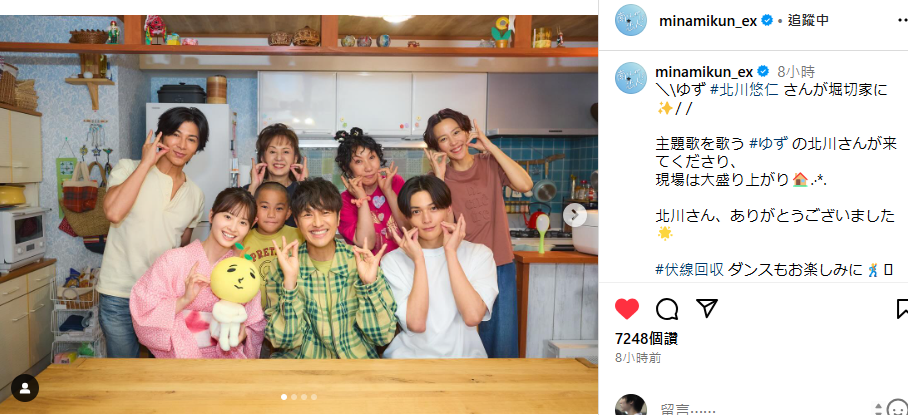
Task: Jump to fourth carousel dot indicator
Action: pos(314,397)
